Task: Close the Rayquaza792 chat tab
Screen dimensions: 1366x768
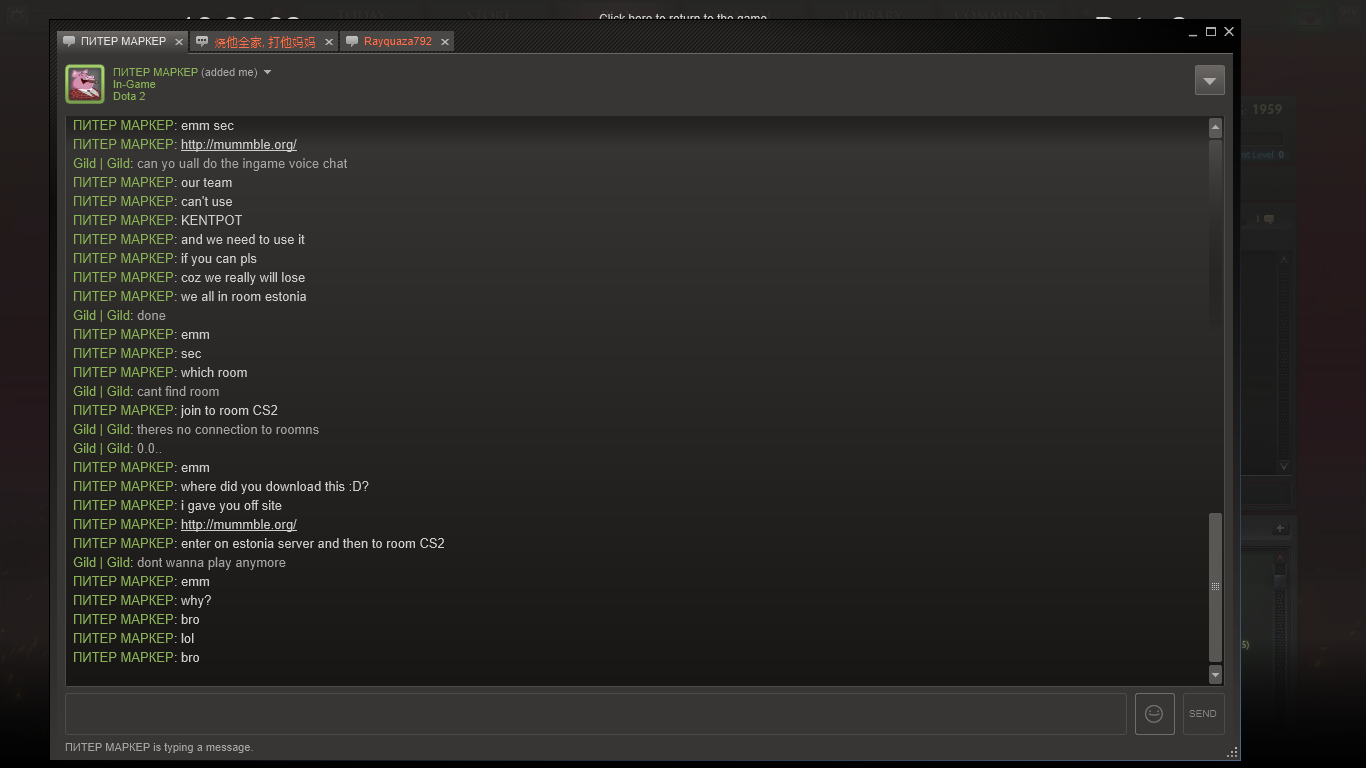Action: coord(445,42)
